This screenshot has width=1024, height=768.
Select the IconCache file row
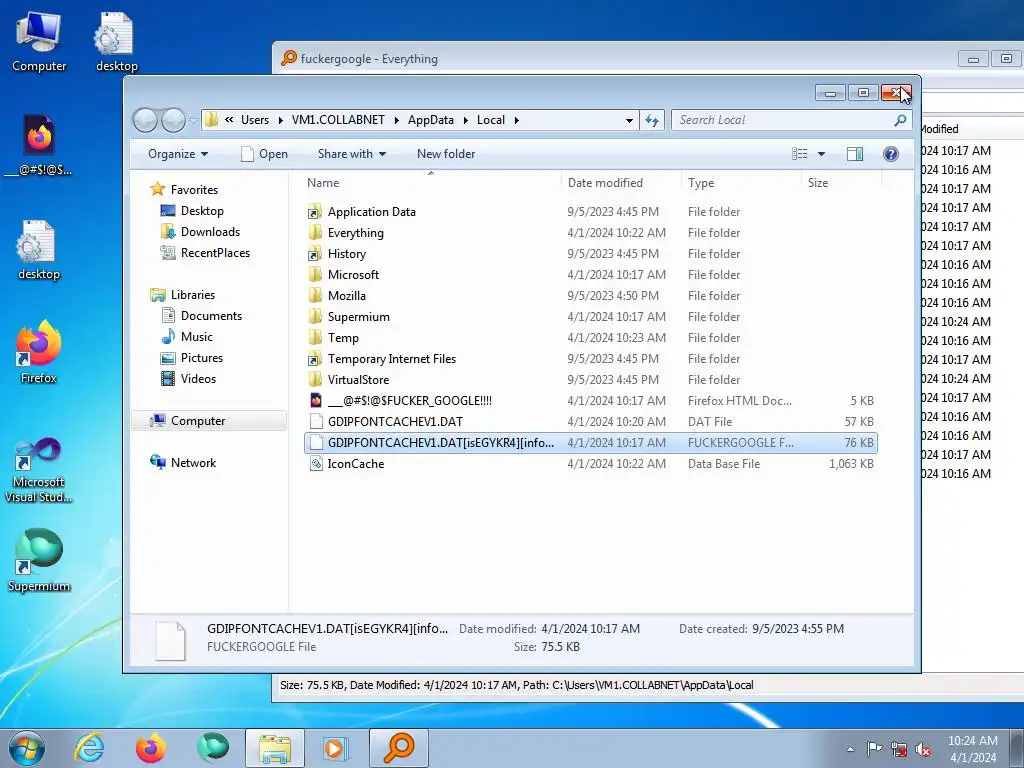(590, 464)
